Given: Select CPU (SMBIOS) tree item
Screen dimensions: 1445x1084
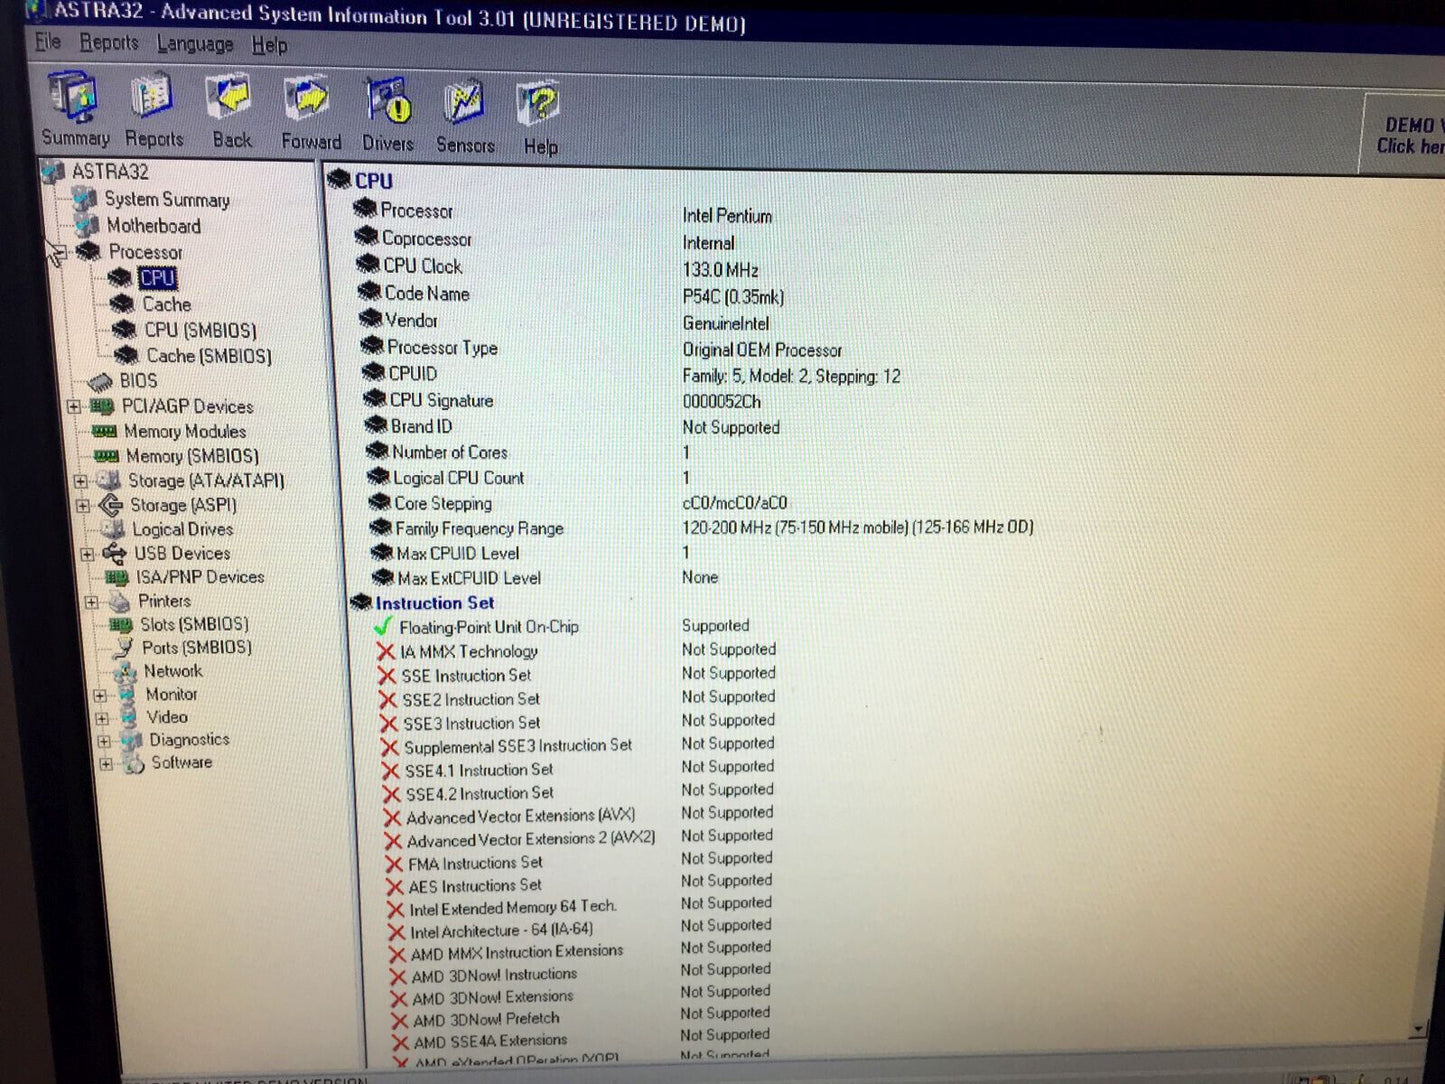Looking at the screenshot, I should pos(200,330).
